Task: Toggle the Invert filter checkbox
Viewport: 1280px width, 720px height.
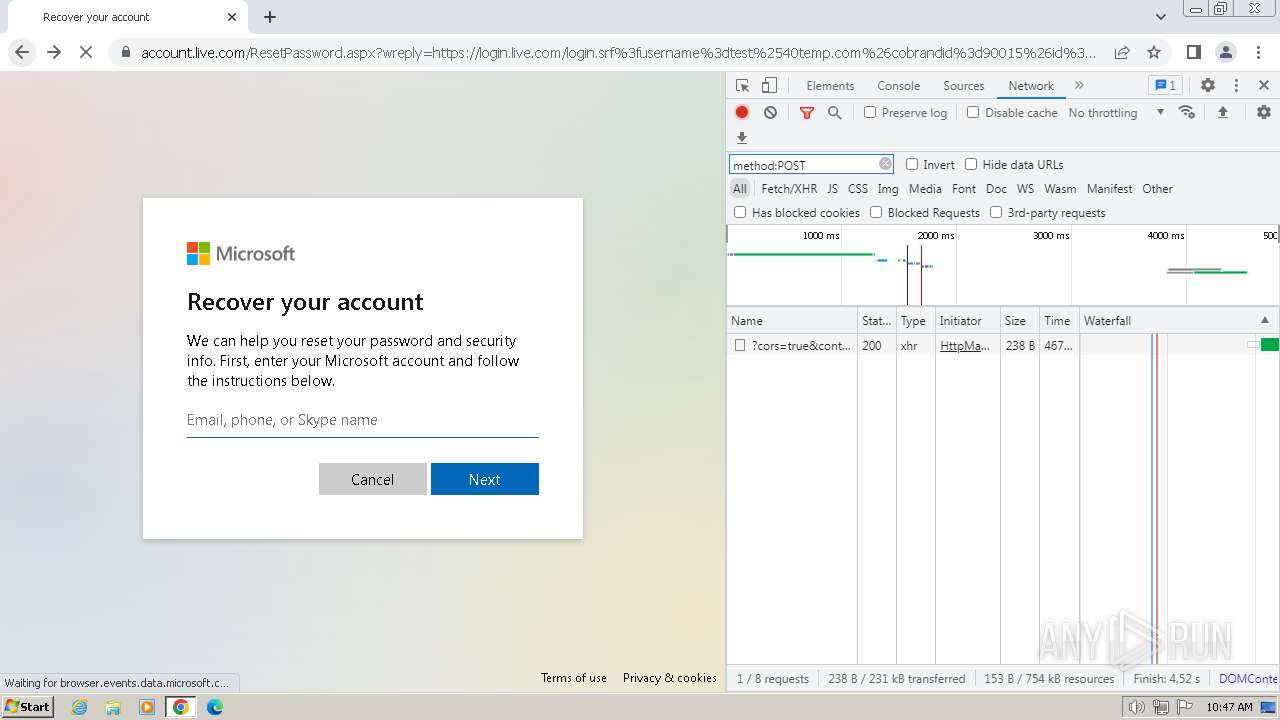Action: coord(912,165)
